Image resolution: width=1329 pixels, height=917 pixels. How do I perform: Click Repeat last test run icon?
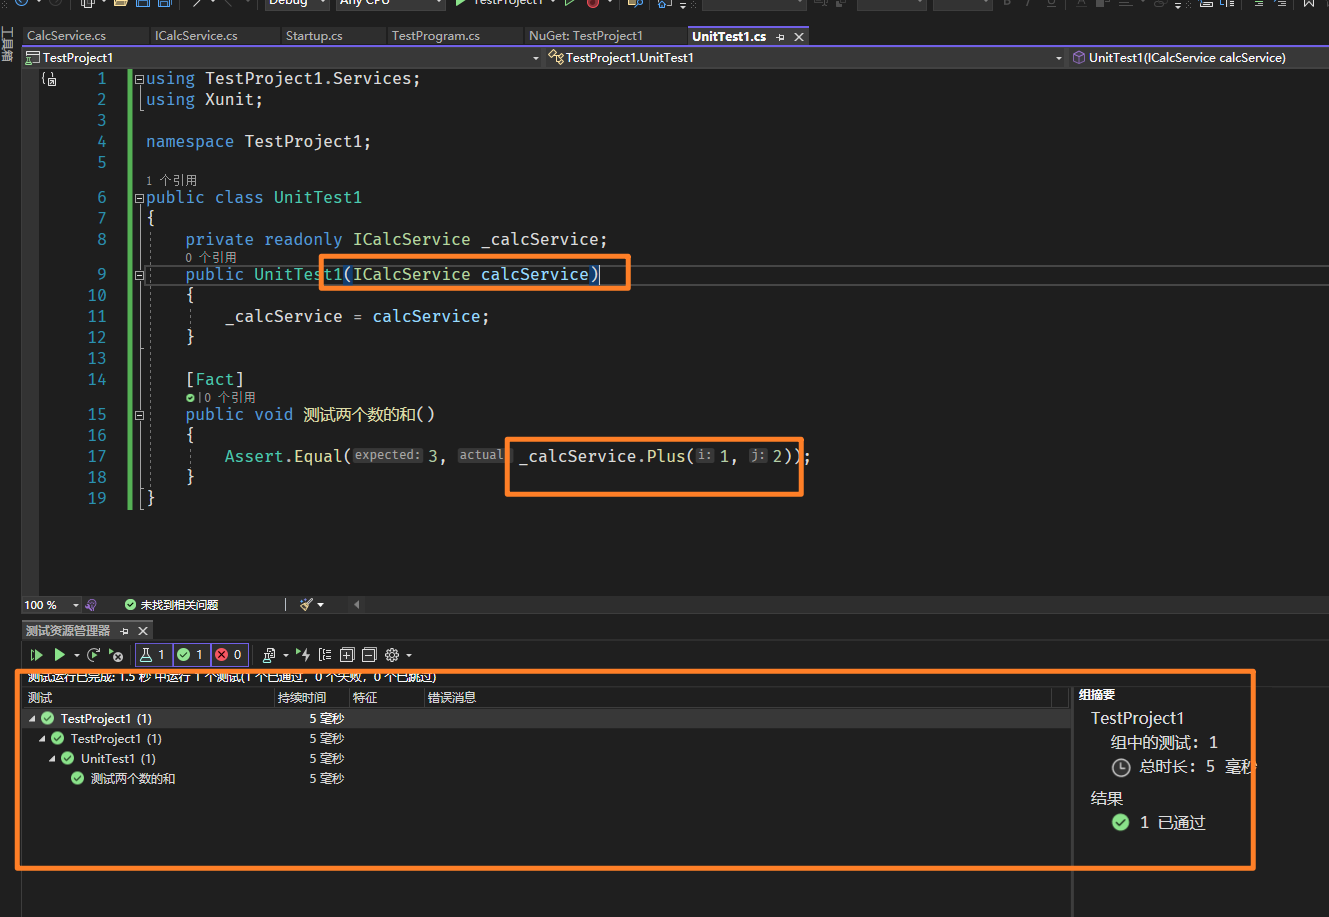(93, 655)
